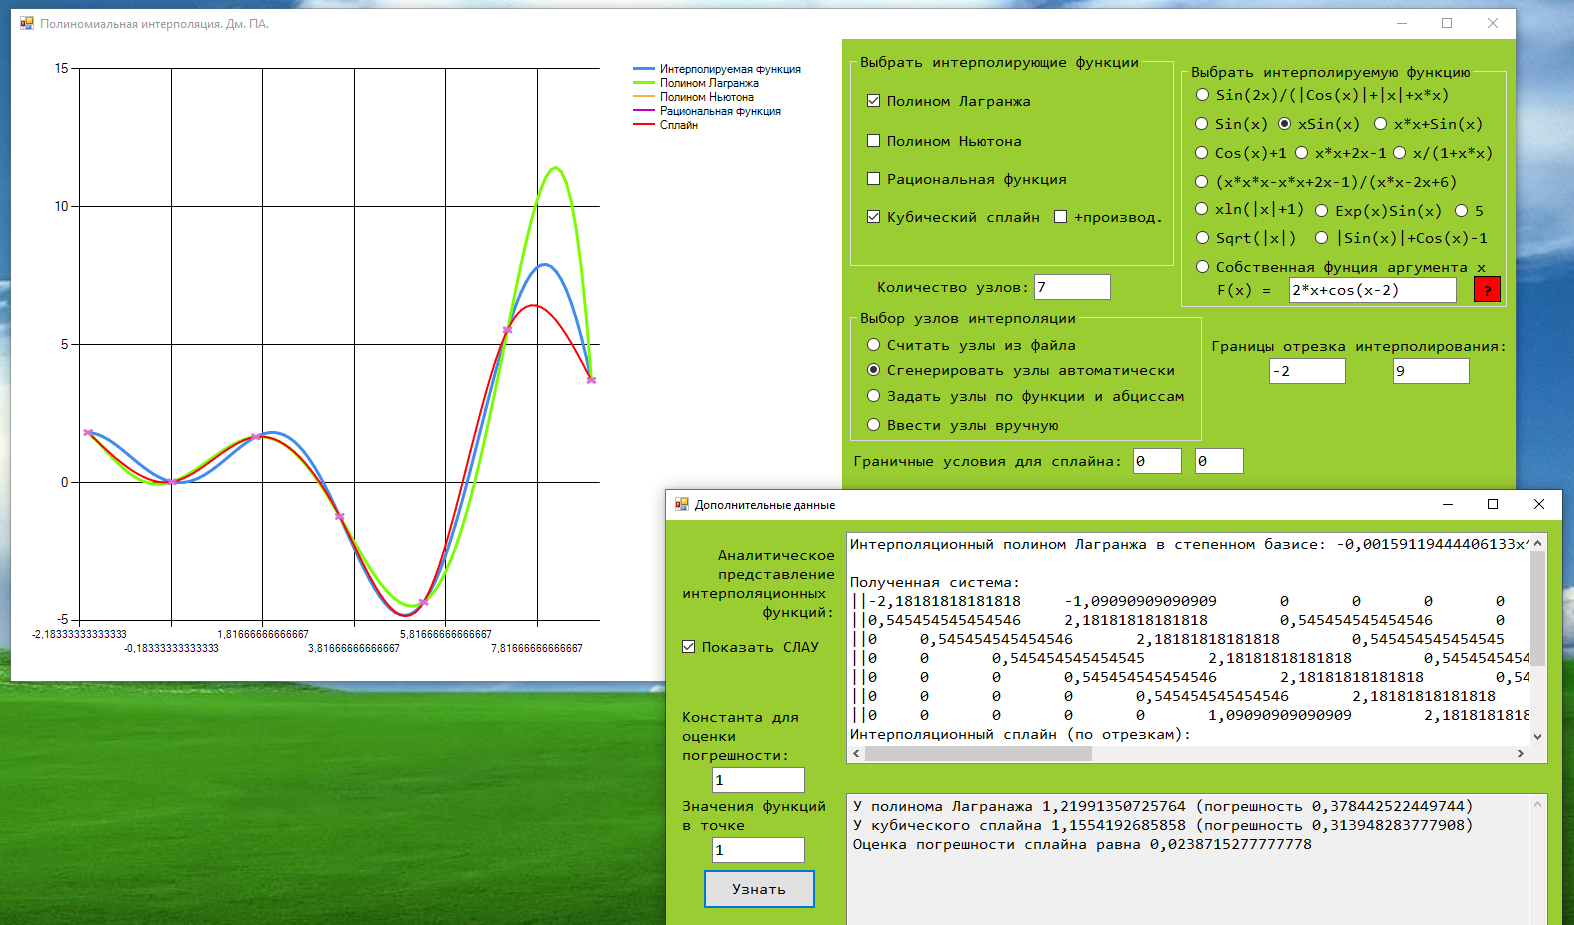Click Оценка погрешности сплайна result line
This screenshot has width=1574, height=925.
click(1082, 844)
